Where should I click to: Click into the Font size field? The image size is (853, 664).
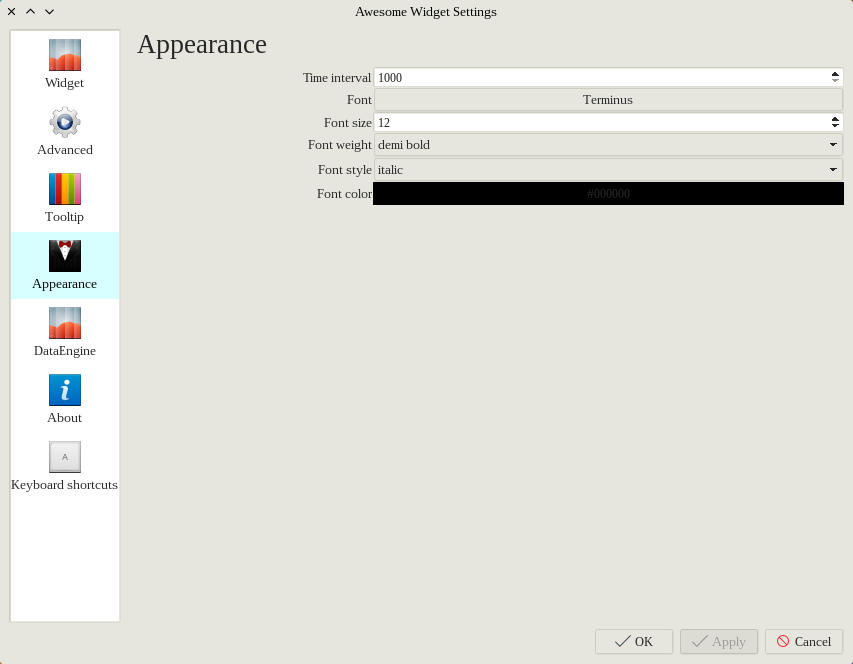600,122
